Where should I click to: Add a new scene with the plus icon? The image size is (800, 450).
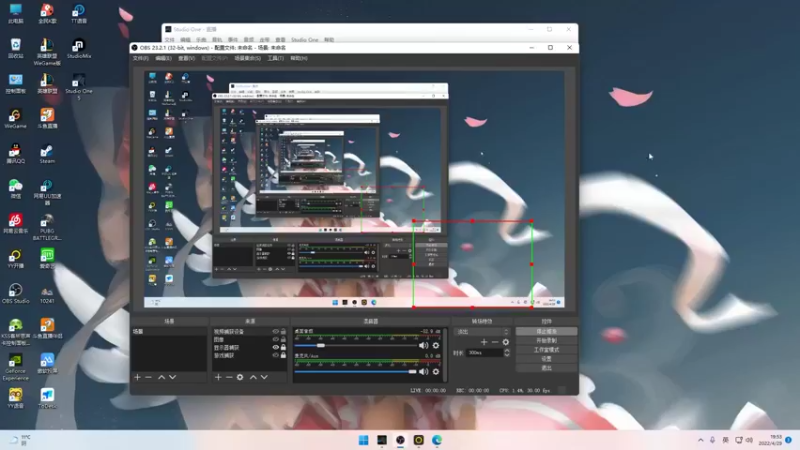(137, 377)
